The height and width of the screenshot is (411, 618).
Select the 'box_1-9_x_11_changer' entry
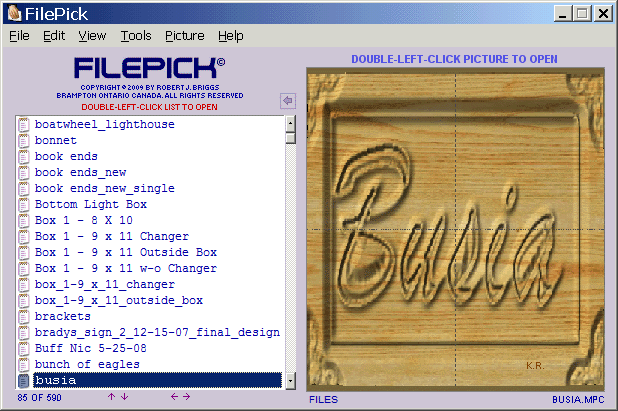click(104, 285)
